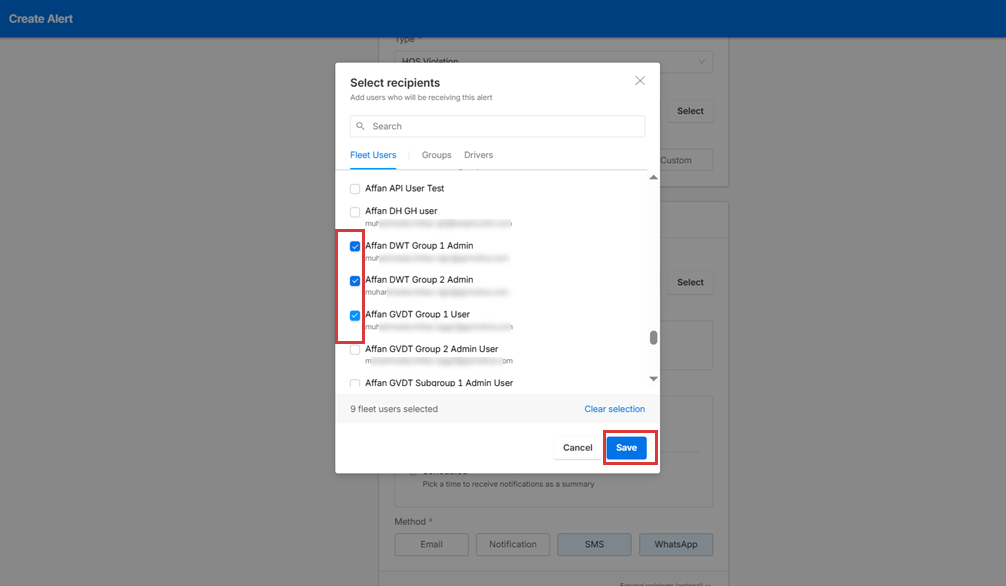This screenshot has height=586, width=1006.
Task: Choose the WhatsApp method button
Action: 676,545
